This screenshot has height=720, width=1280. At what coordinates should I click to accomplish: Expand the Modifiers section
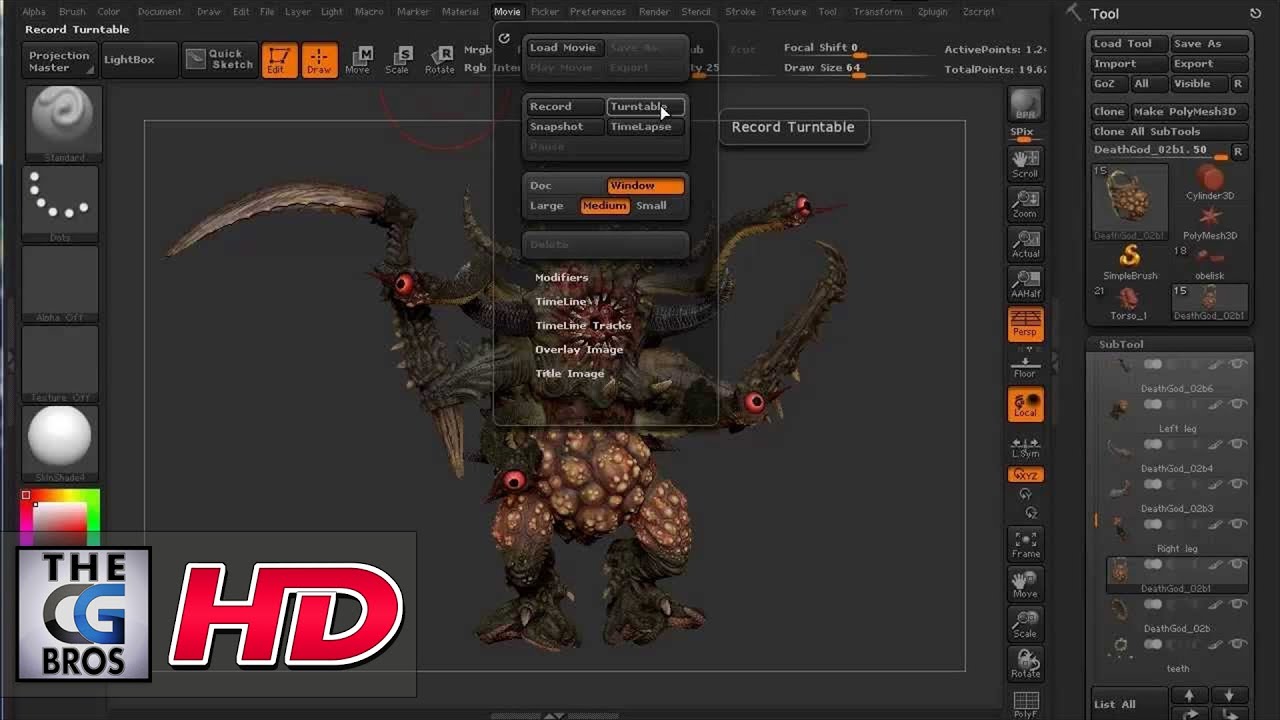click(561, 277)
